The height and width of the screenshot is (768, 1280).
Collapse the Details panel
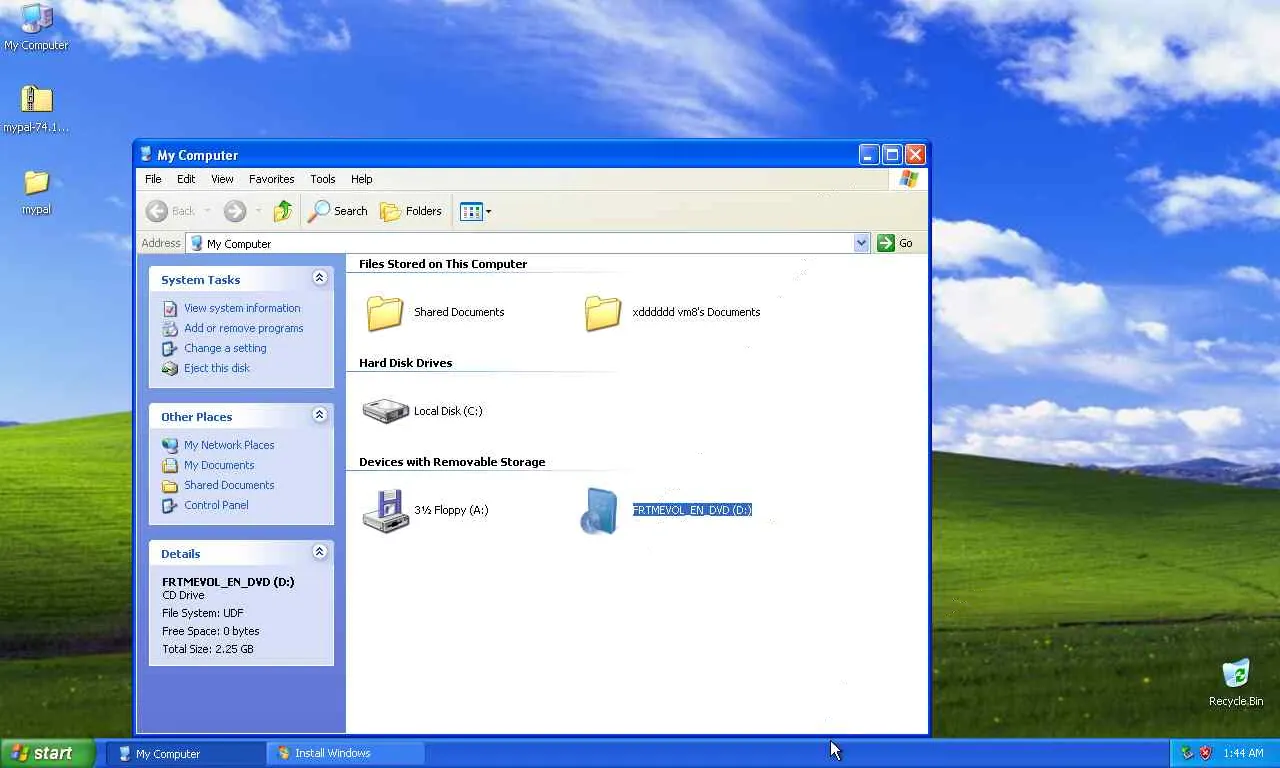pyautogui.click(x=320, y=552)
